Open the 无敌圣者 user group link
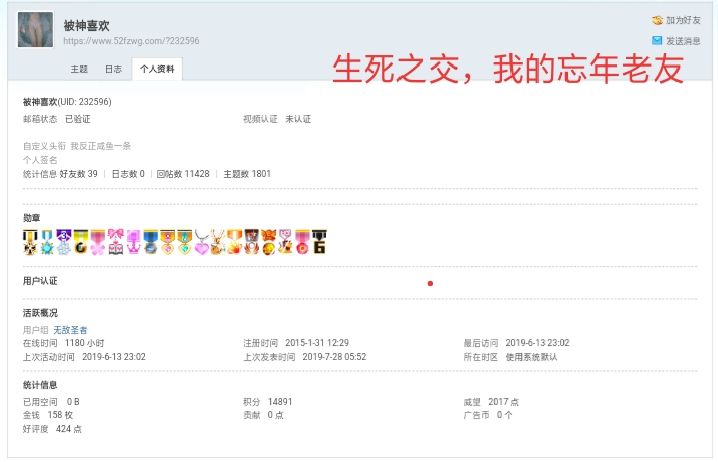This screenshot has height=462, width=718. 70,330
